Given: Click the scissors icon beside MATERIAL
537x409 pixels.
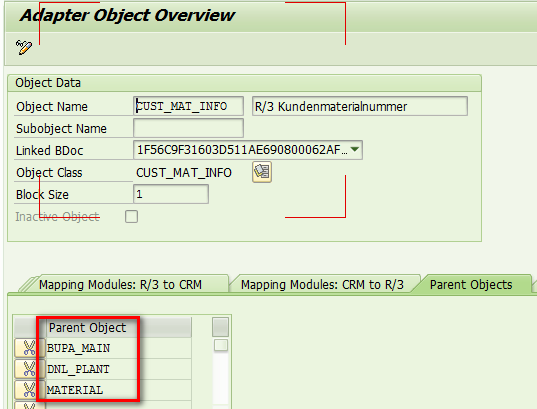Looking at the screenshot, I should 29,390.
